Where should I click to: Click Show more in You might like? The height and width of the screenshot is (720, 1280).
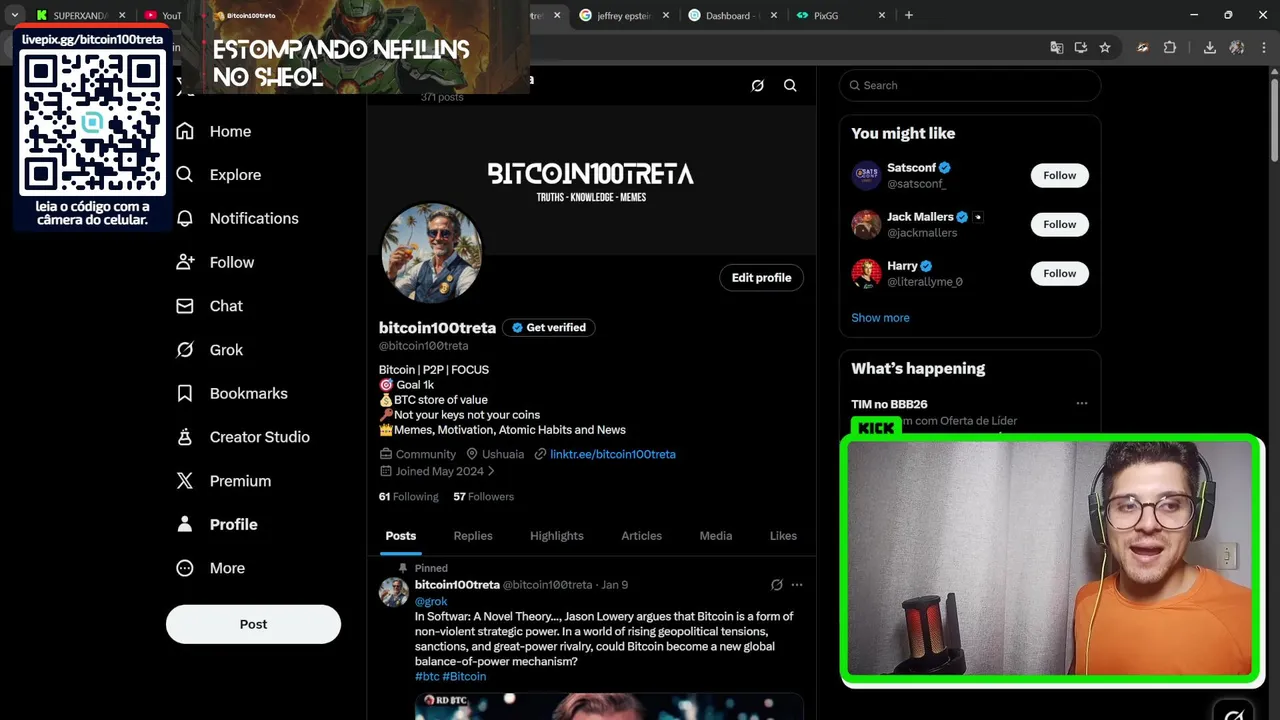click(x=880, y=318)
